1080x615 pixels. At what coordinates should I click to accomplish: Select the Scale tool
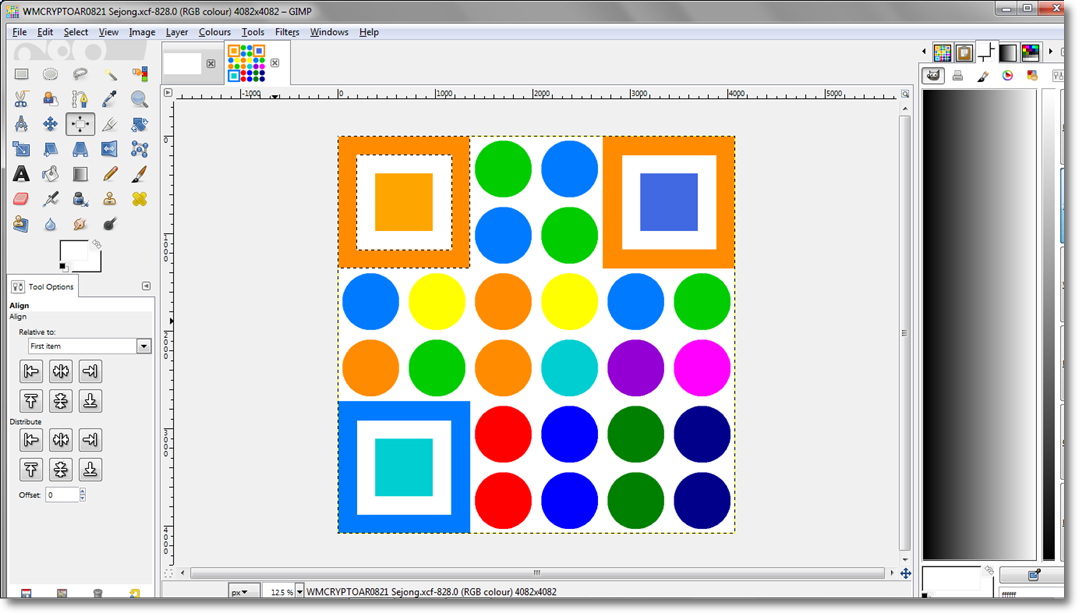(21, 149)
